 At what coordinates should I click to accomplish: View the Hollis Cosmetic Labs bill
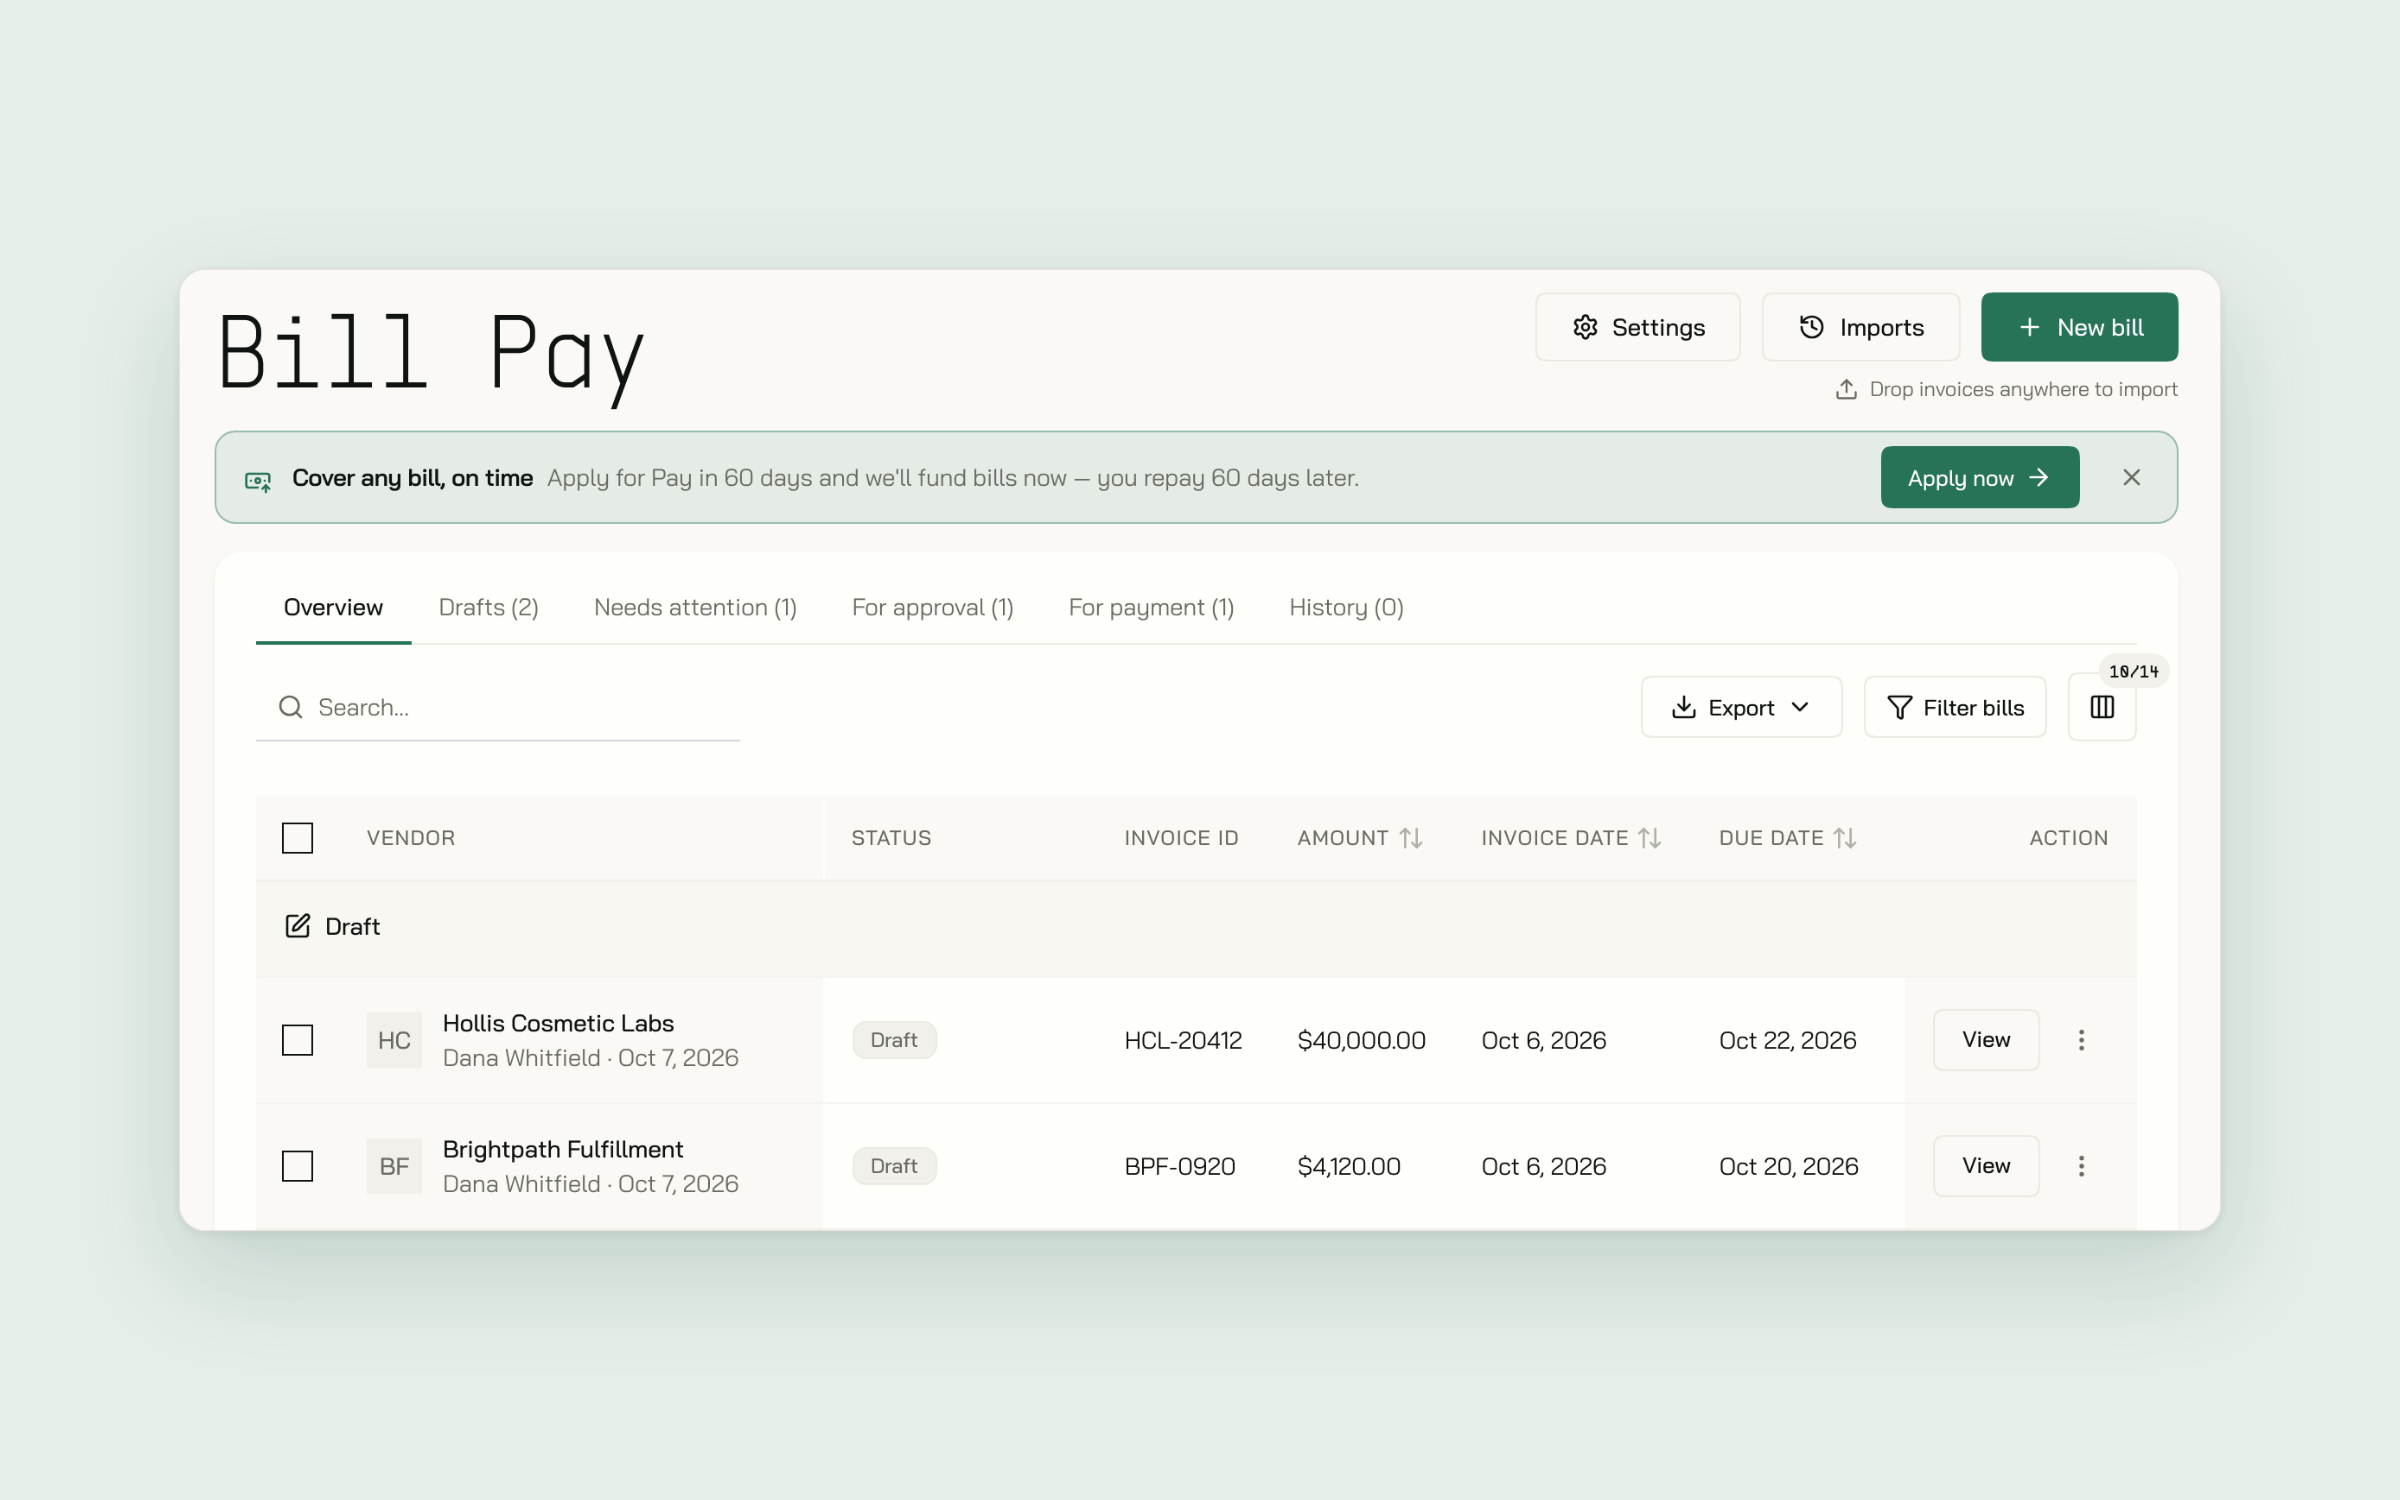1985,1040
